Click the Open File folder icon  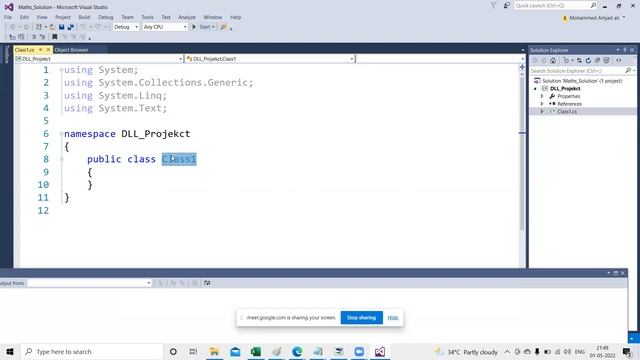pos(52,27)
